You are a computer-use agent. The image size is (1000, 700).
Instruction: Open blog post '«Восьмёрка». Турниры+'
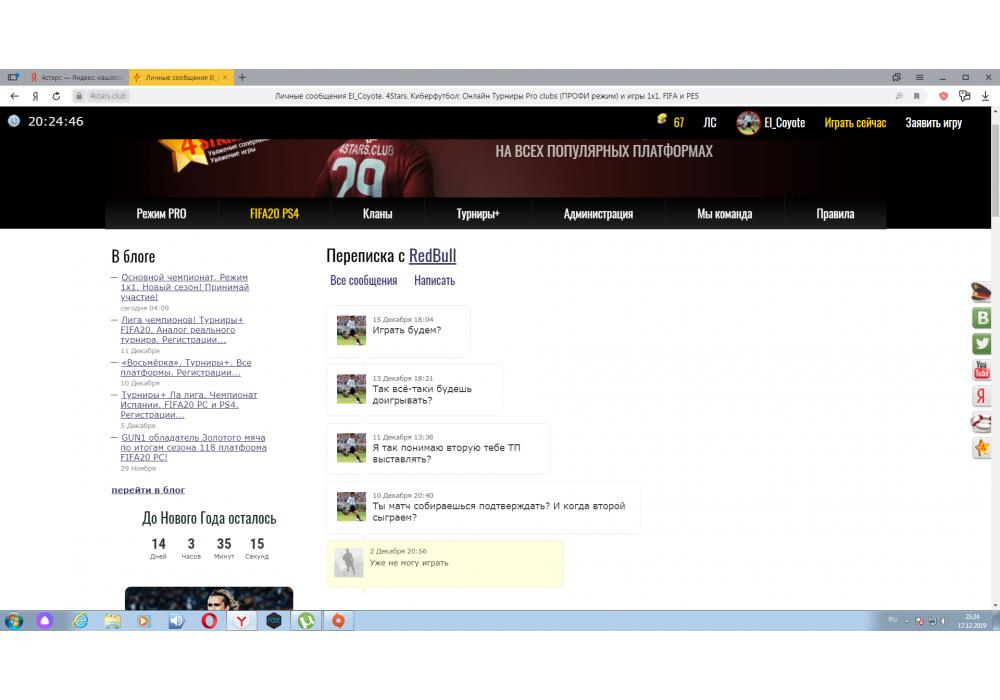186,367
